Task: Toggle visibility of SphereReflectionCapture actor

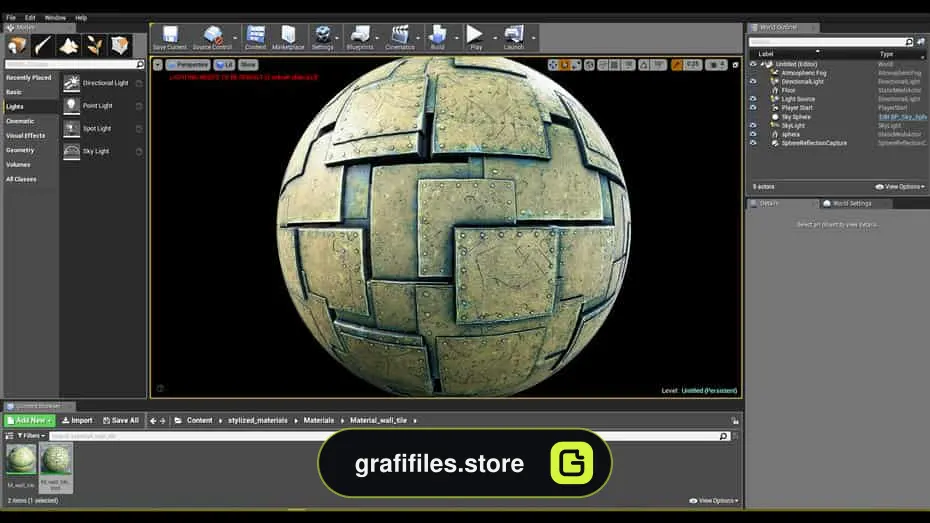Action: tap(753, 143)
